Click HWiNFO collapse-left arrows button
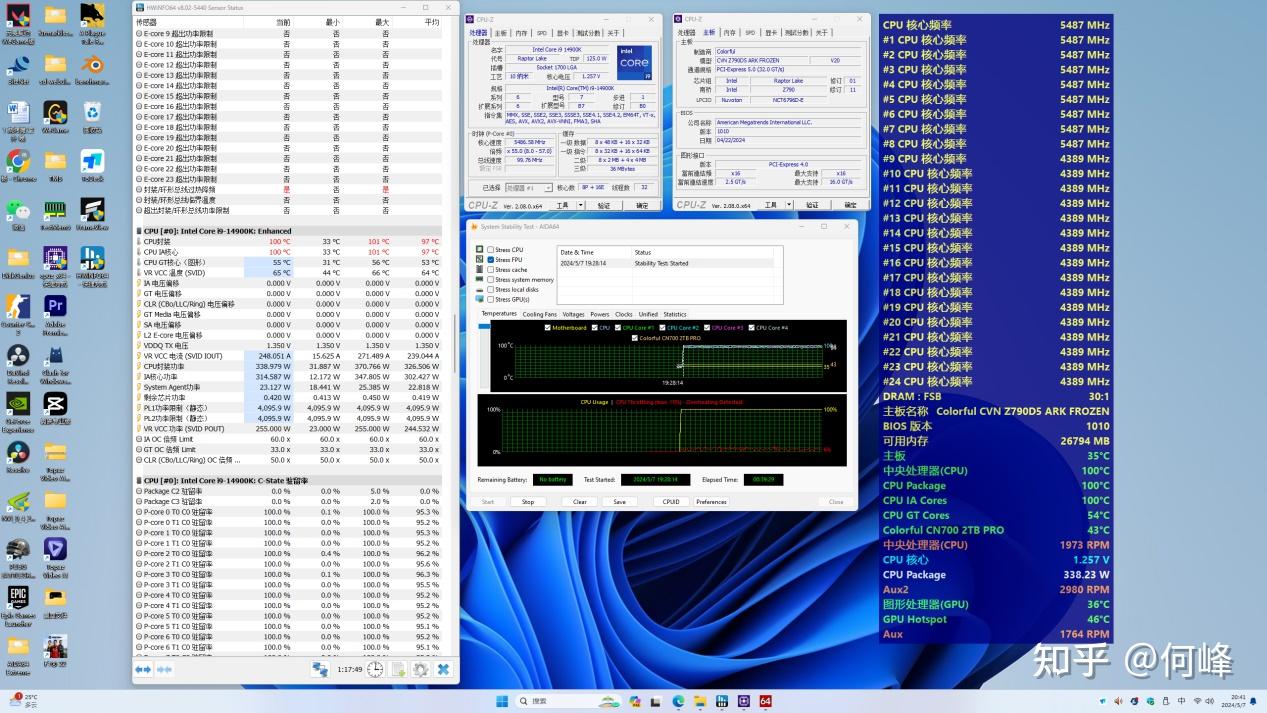 (143, 669)
